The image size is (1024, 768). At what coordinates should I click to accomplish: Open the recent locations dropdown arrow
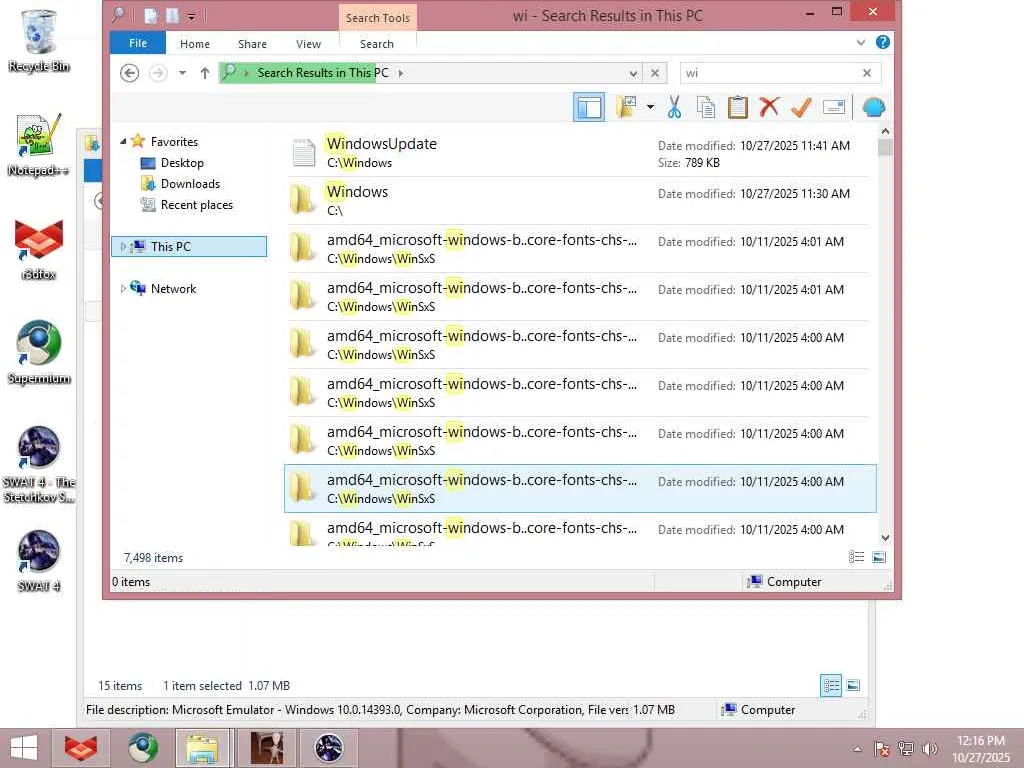pos(182,73)
